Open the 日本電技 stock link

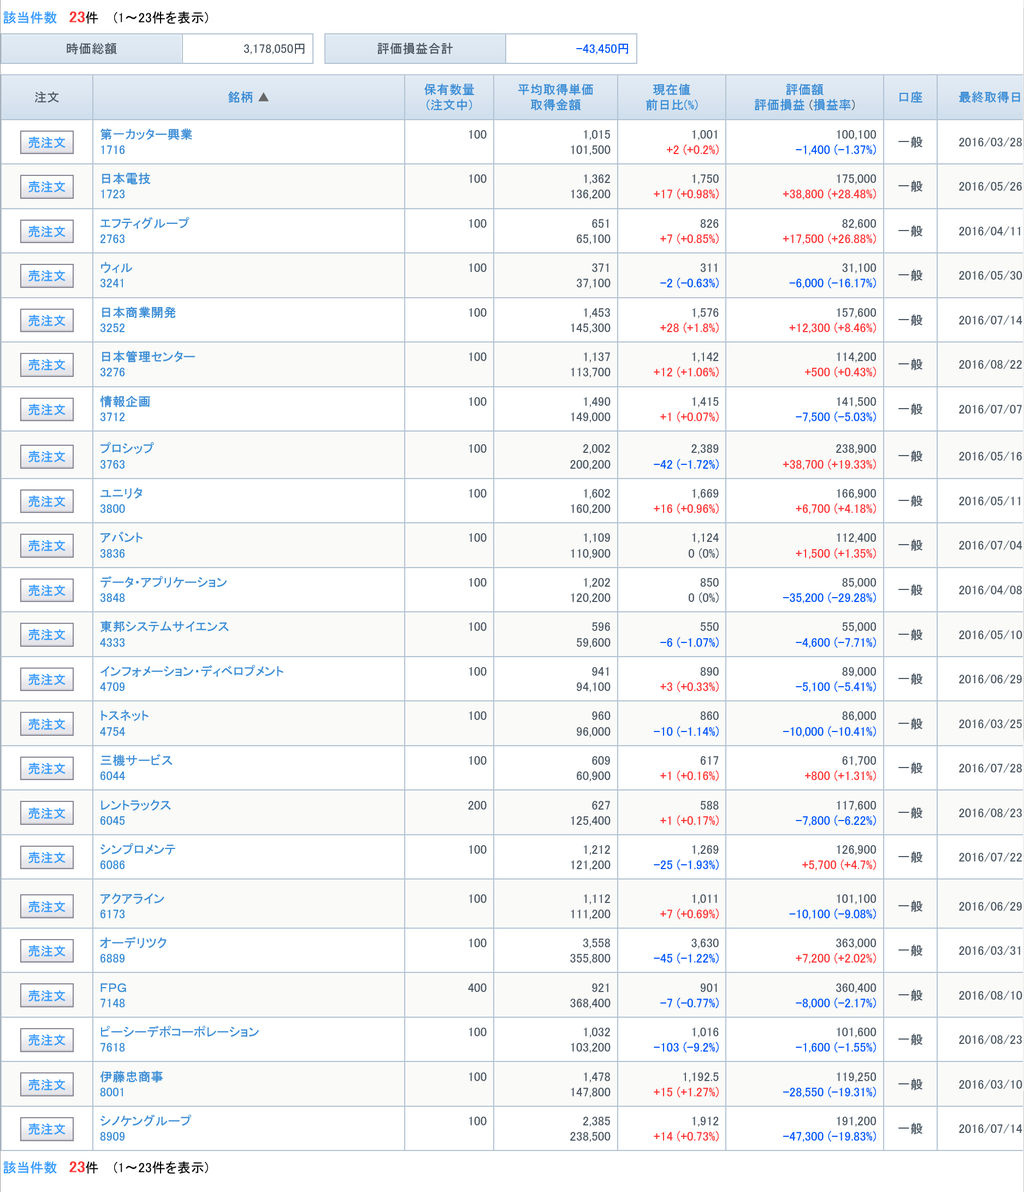[125, 179]
